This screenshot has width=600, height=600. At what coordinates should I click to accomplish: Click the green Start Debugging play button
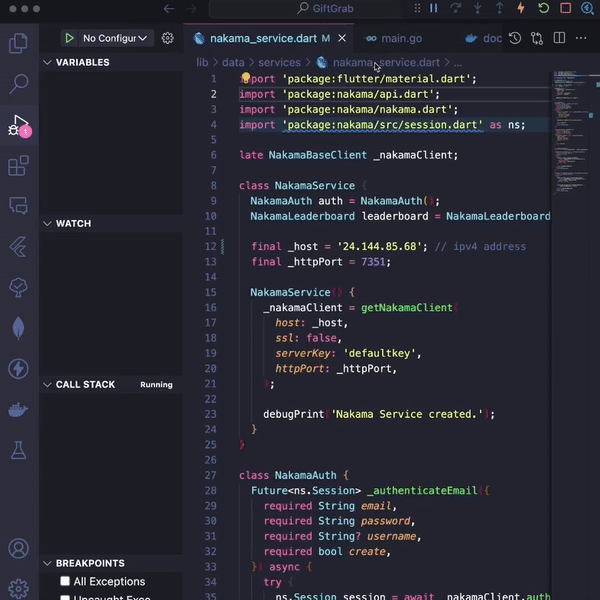pyautogui.click(x=69, y=38)
